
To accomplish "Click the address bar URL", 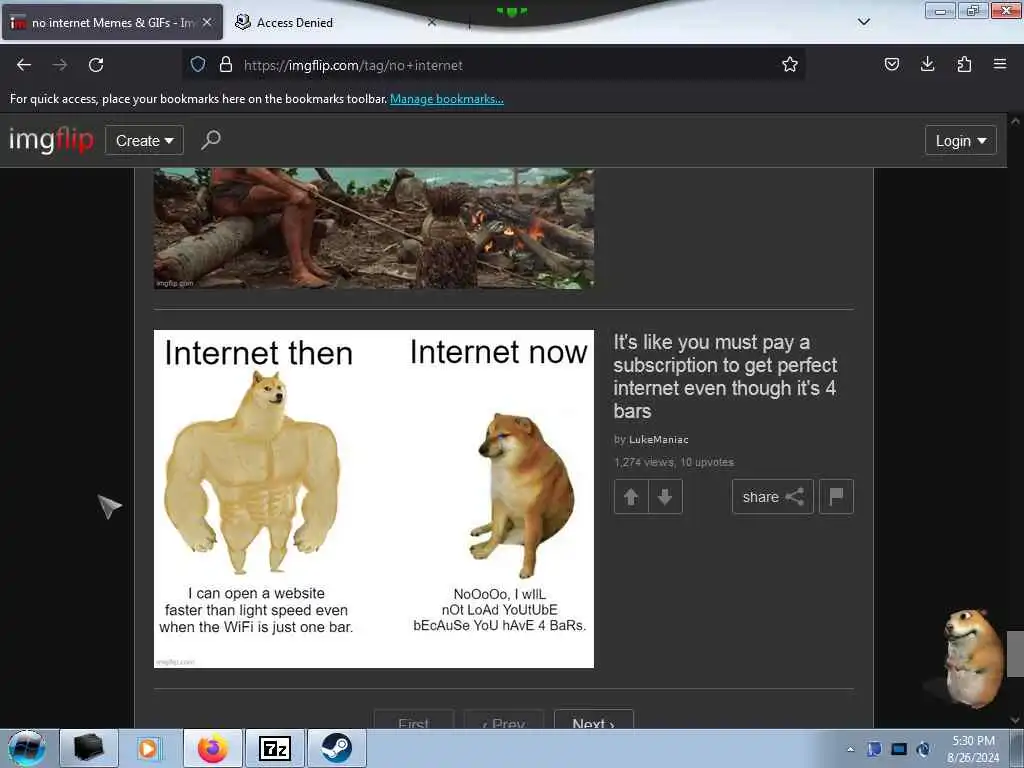I will click(x=353, y=65).
